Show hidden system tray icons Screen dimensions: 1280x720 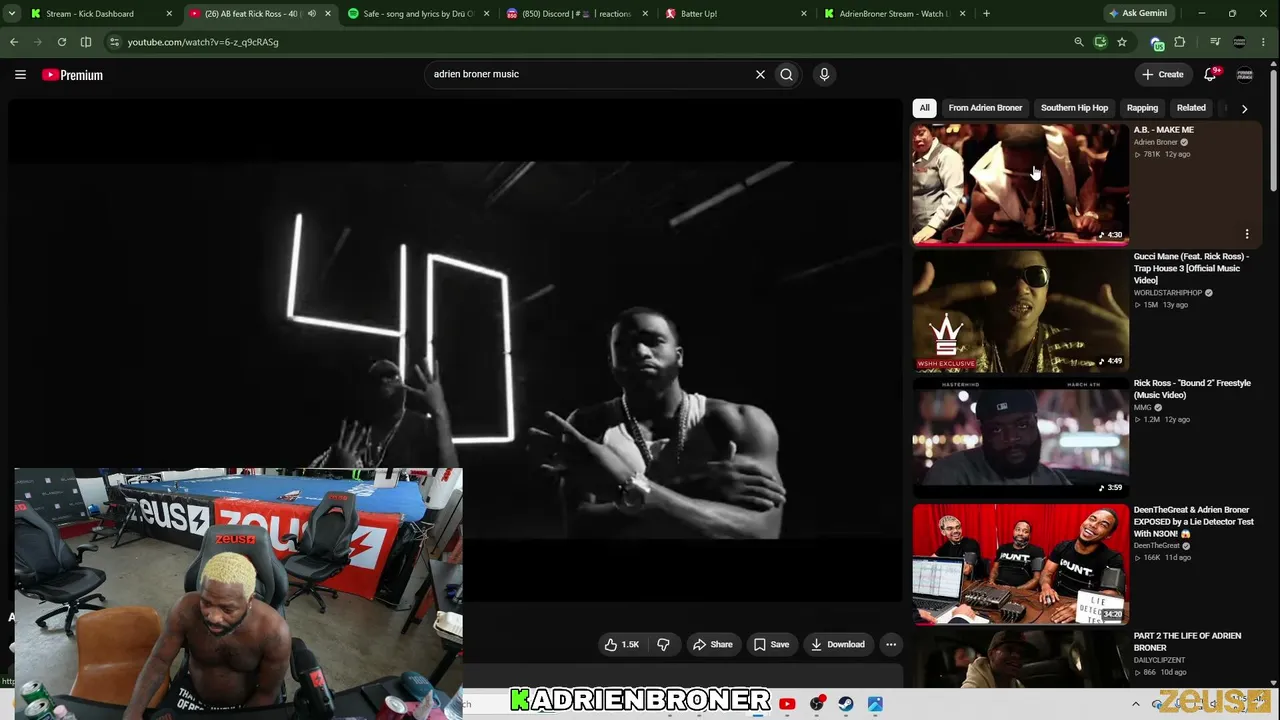[1138, 704]
